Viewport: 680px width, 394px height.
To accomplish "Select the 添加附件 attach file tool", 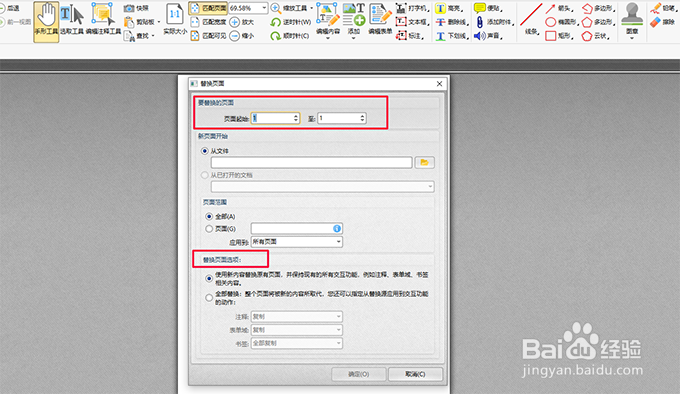I will click(x=494, y=22).
